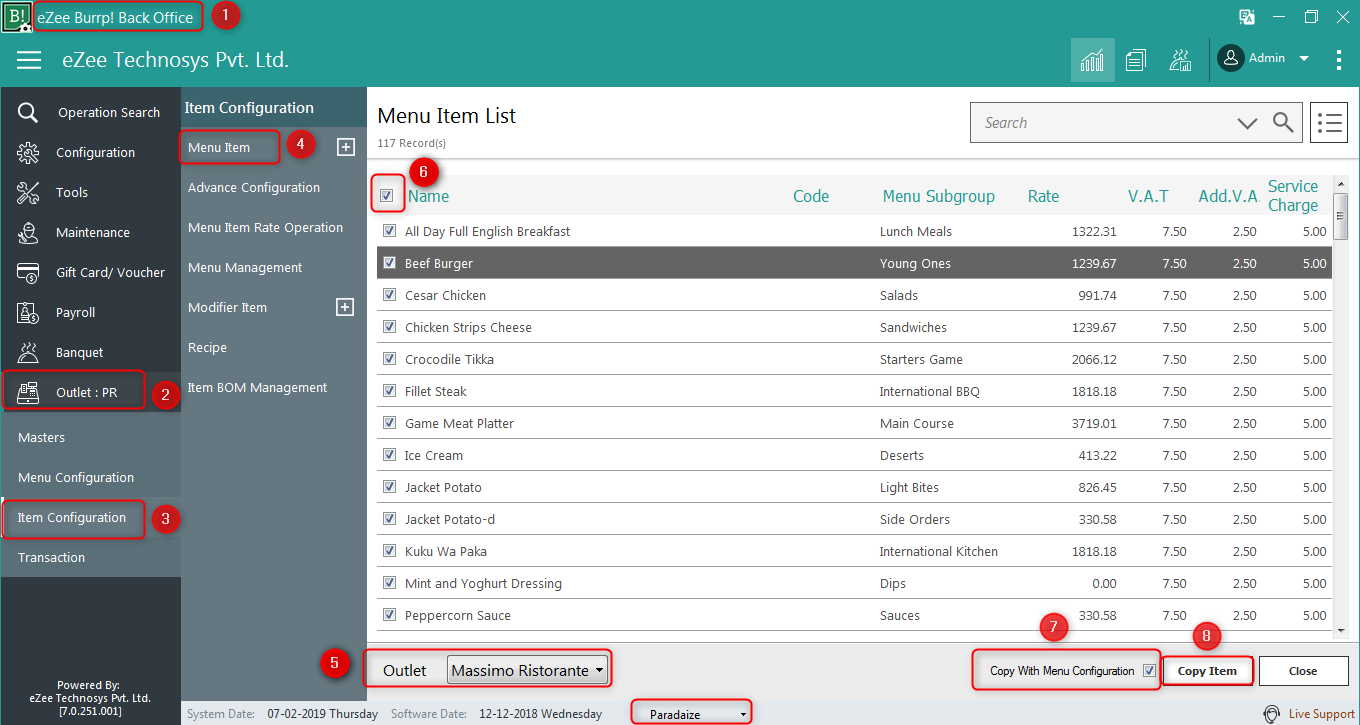
Task: Open Menu Item Rate Operation
Action: click(x=265, y=227)
